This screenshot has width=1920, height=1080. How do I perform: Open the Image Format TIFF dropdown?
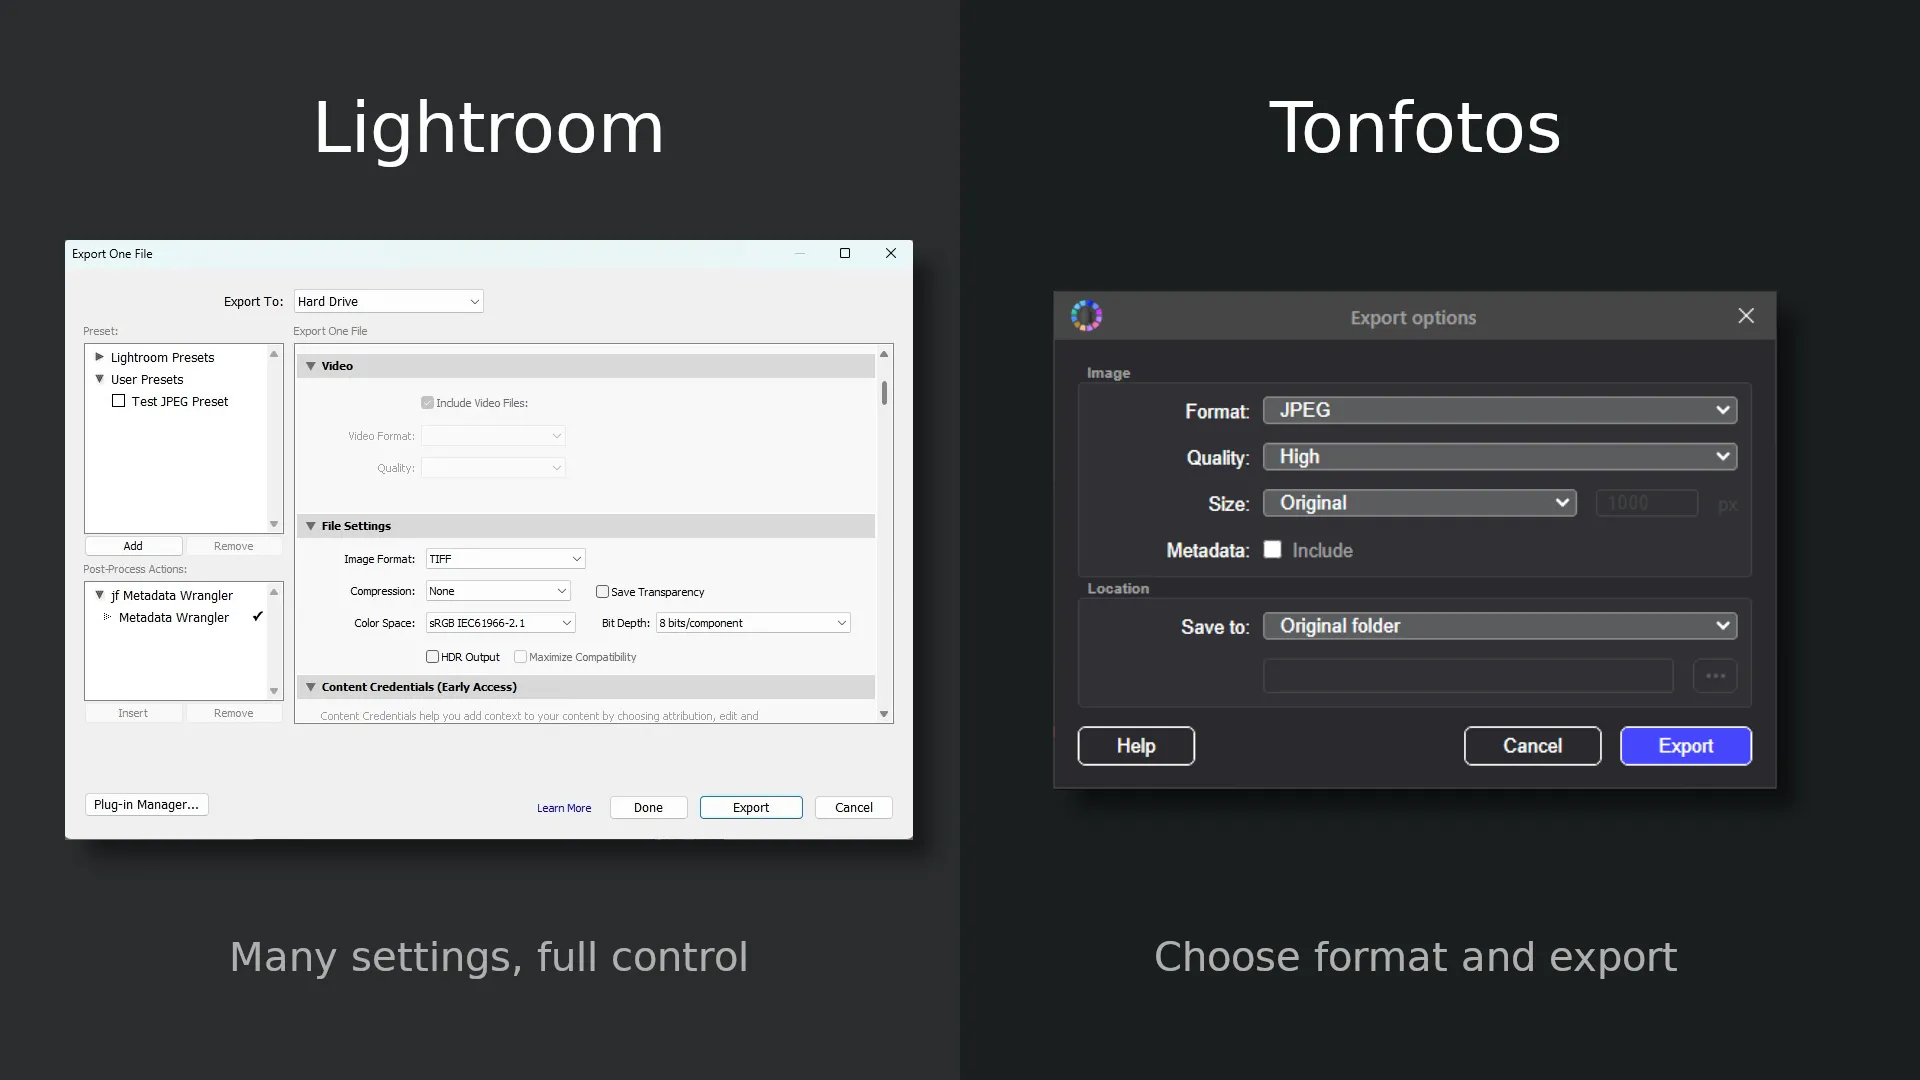[506, 559]
